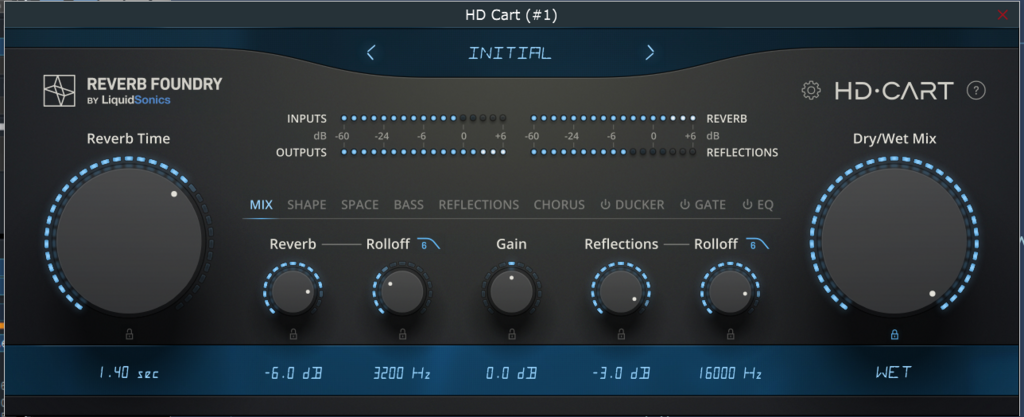This screenshot has height=417, width=1024.
Task: Click the Reverb Rolloff knob
Action: point(402,291)
